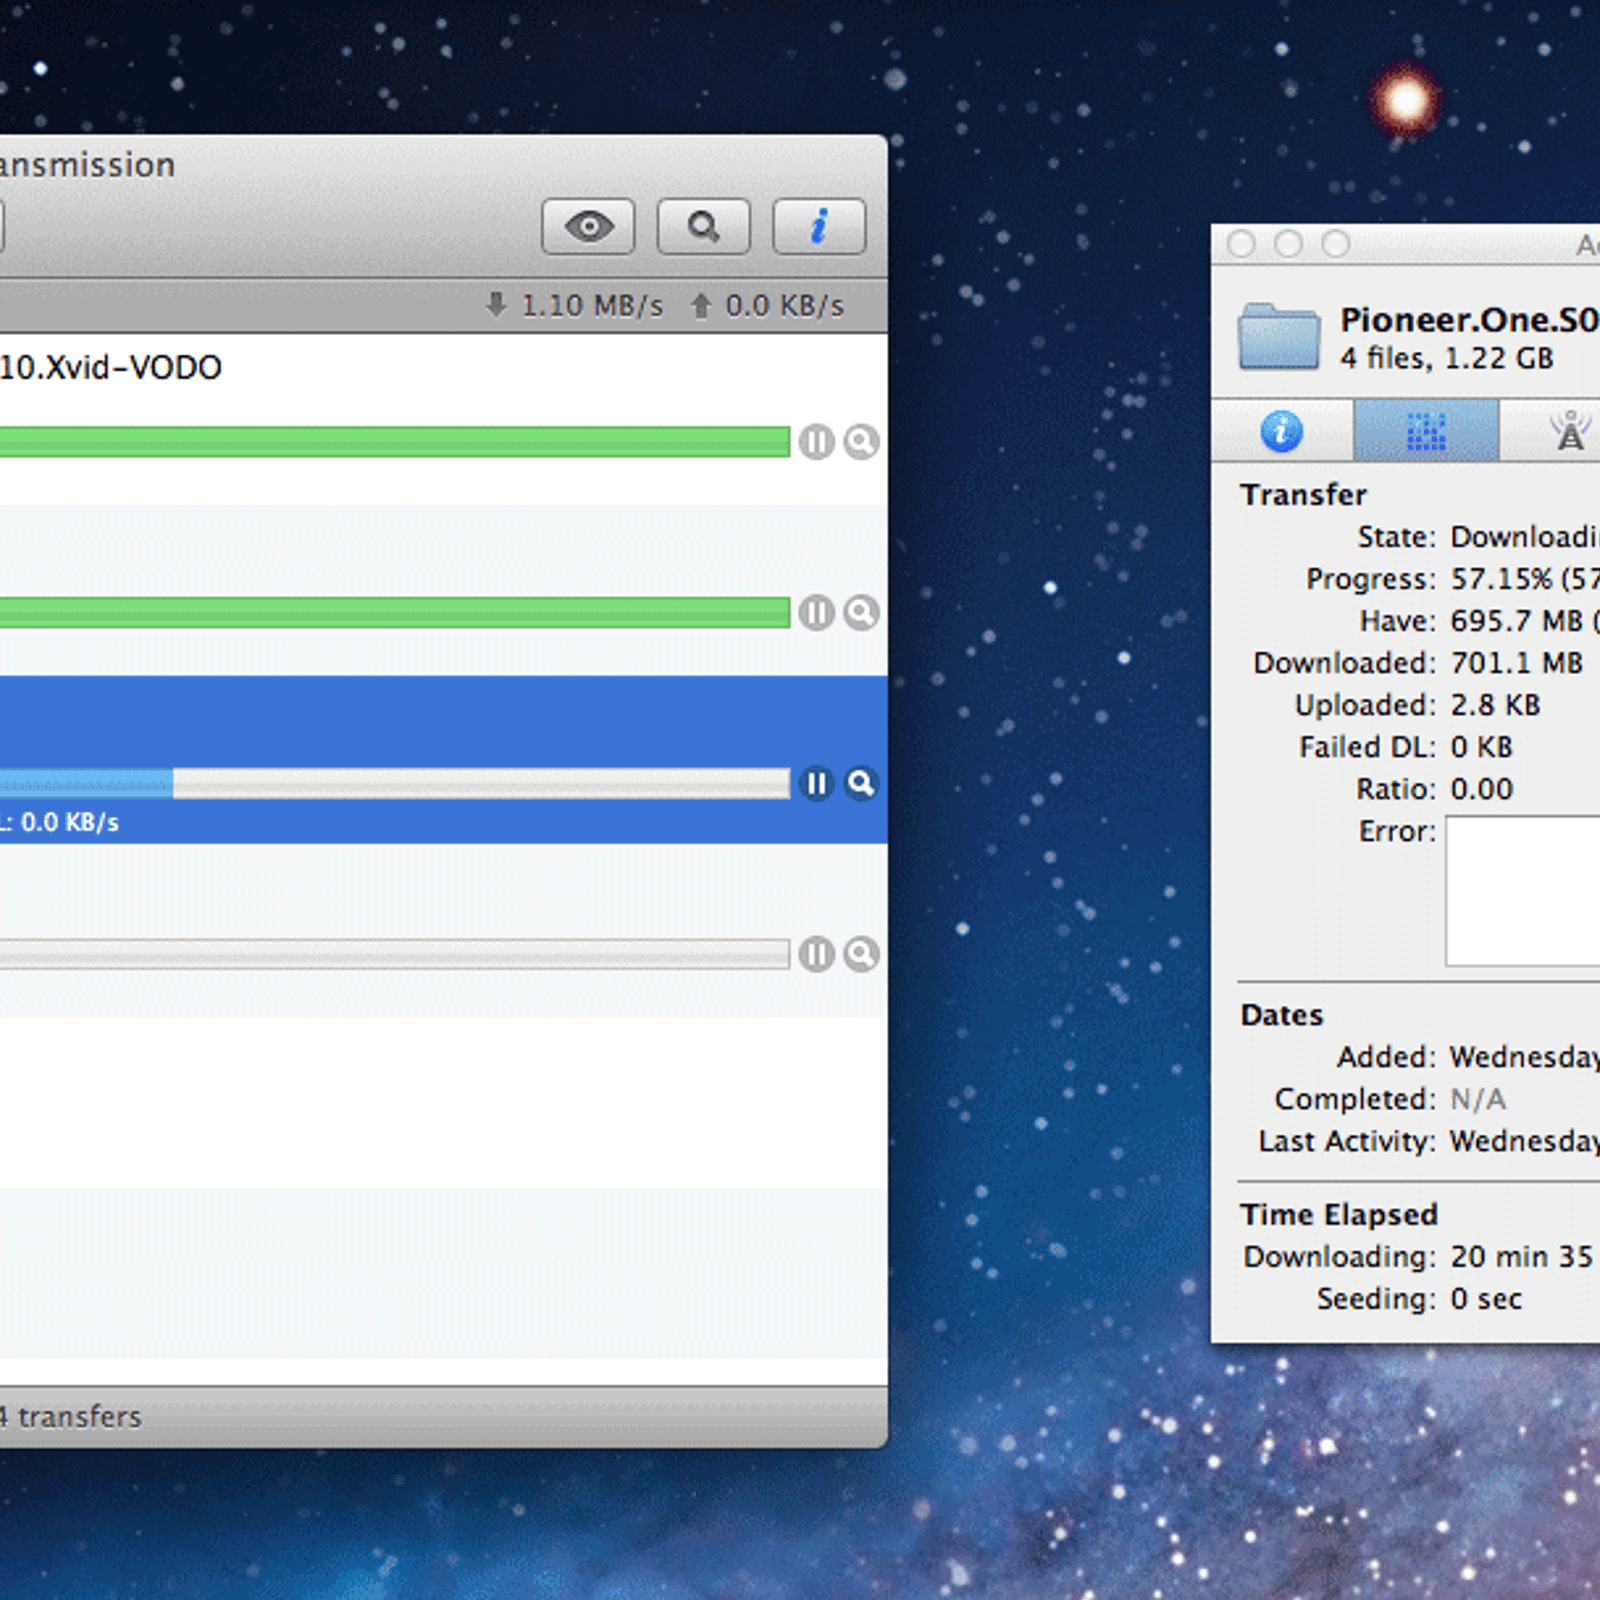The width and height of the screenshot is (1600, 1600).
Task: Reveal the second green transfer in Finder
Action: (x=861, y=612)
